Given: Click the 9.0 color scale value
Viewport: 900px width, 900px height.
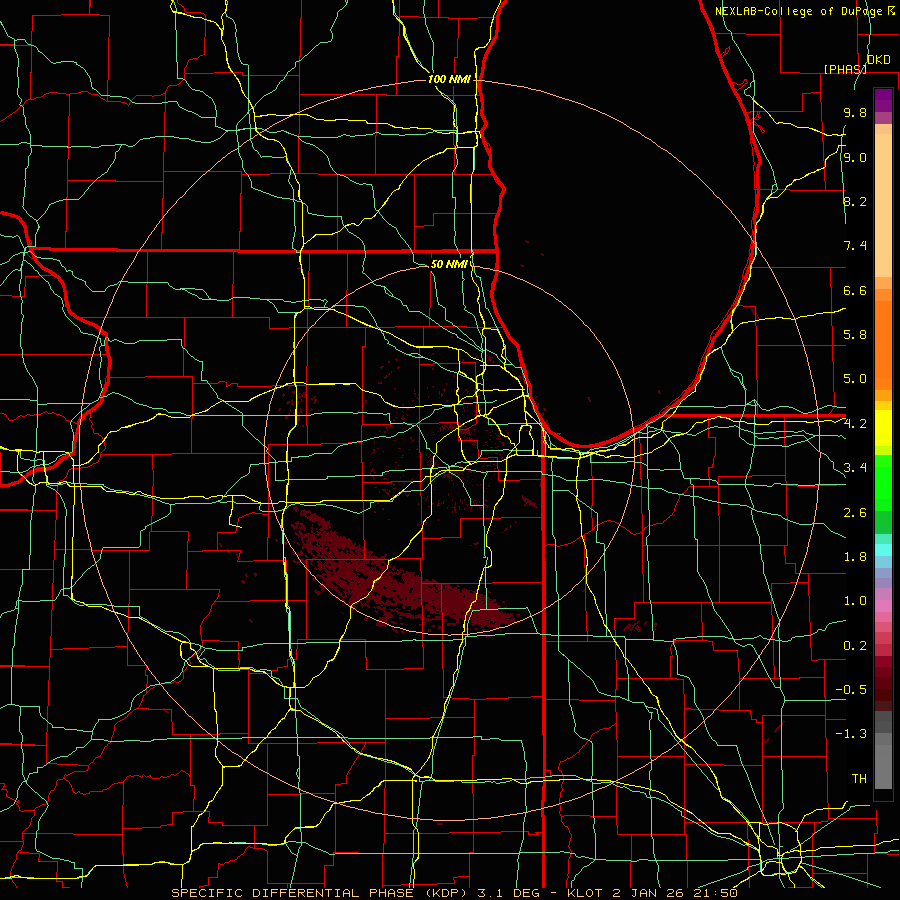Looking at the screenshot, I should click(855, 157).
